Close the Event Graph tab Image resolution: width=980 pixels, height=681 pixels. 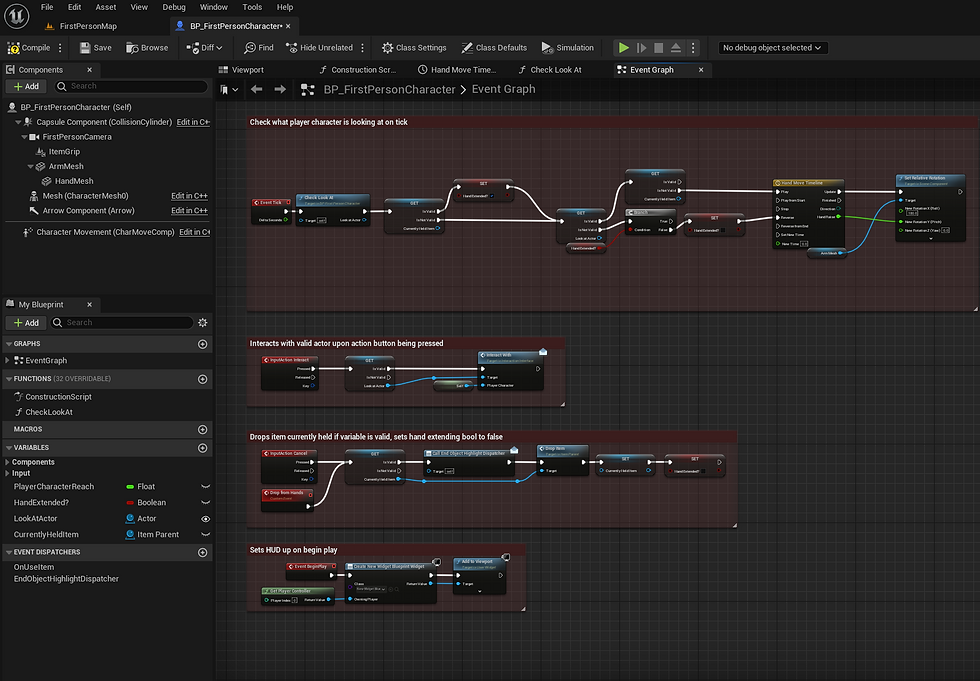tap(701, 70)
